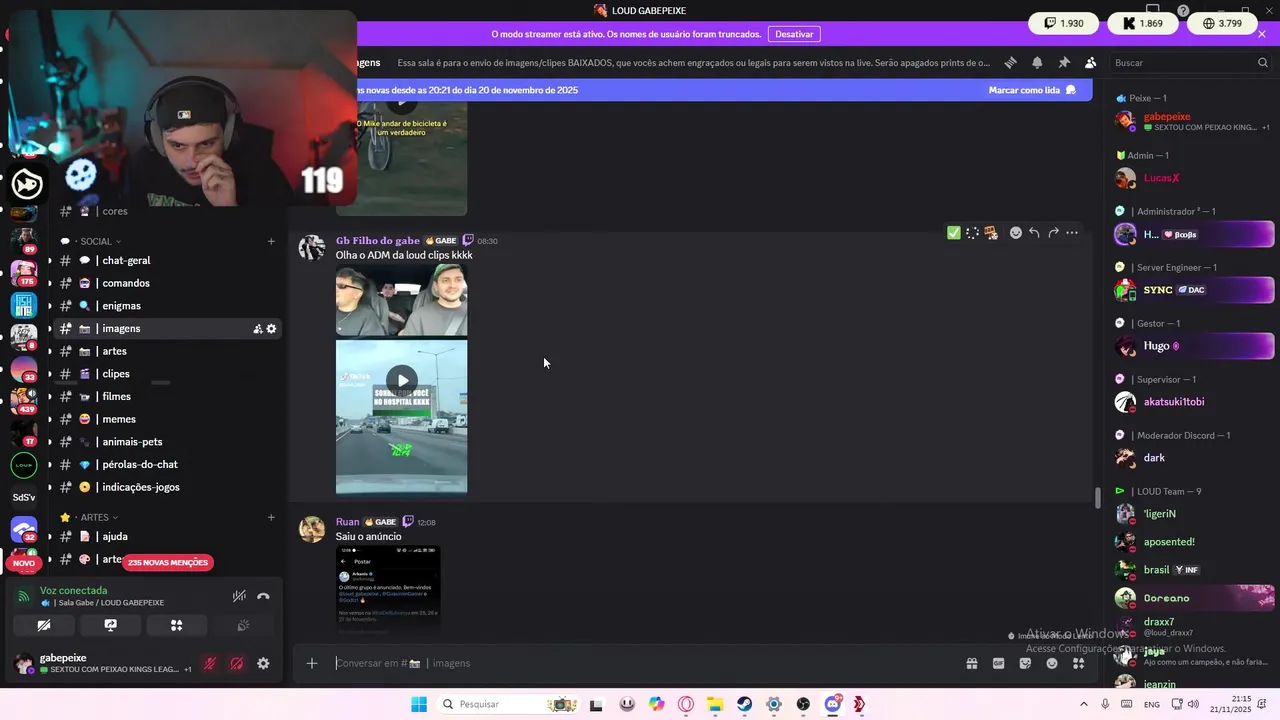Open channel settings gear for imagens

271,329
